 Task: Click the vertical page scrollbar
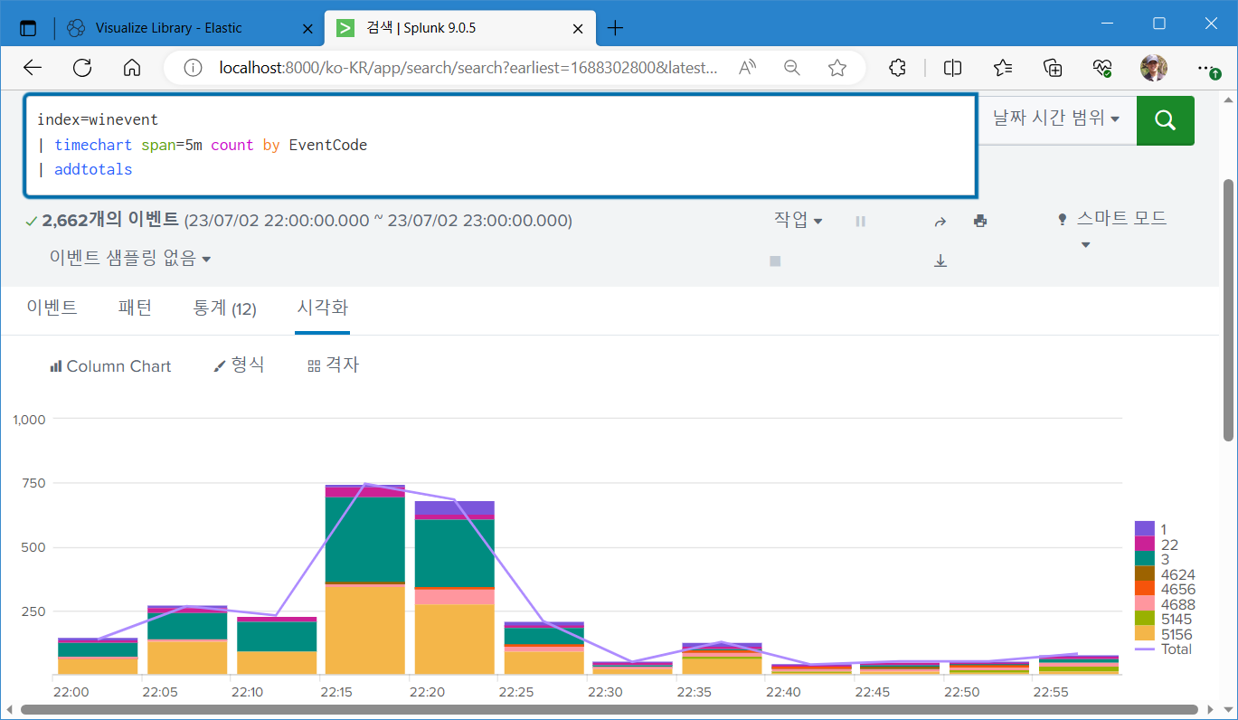click(1229, 310)
